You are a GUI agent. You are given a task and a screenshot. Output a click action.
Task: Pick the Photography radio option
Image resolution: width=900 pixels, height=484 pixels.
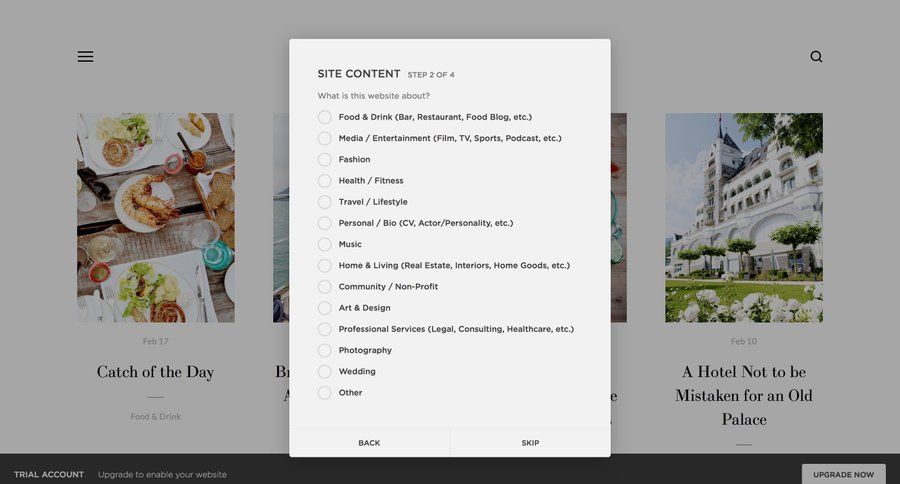tap(325, 350)
